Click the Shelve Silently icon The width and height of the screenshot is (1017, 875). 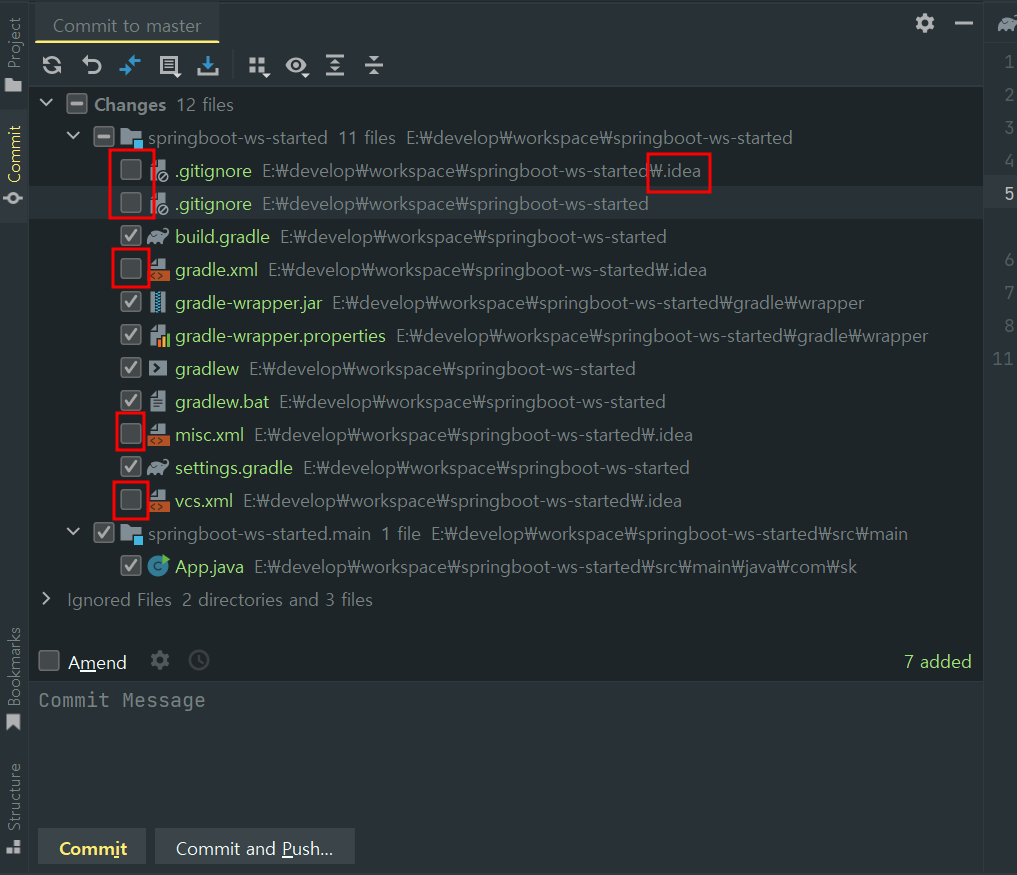tap(208, 66)
